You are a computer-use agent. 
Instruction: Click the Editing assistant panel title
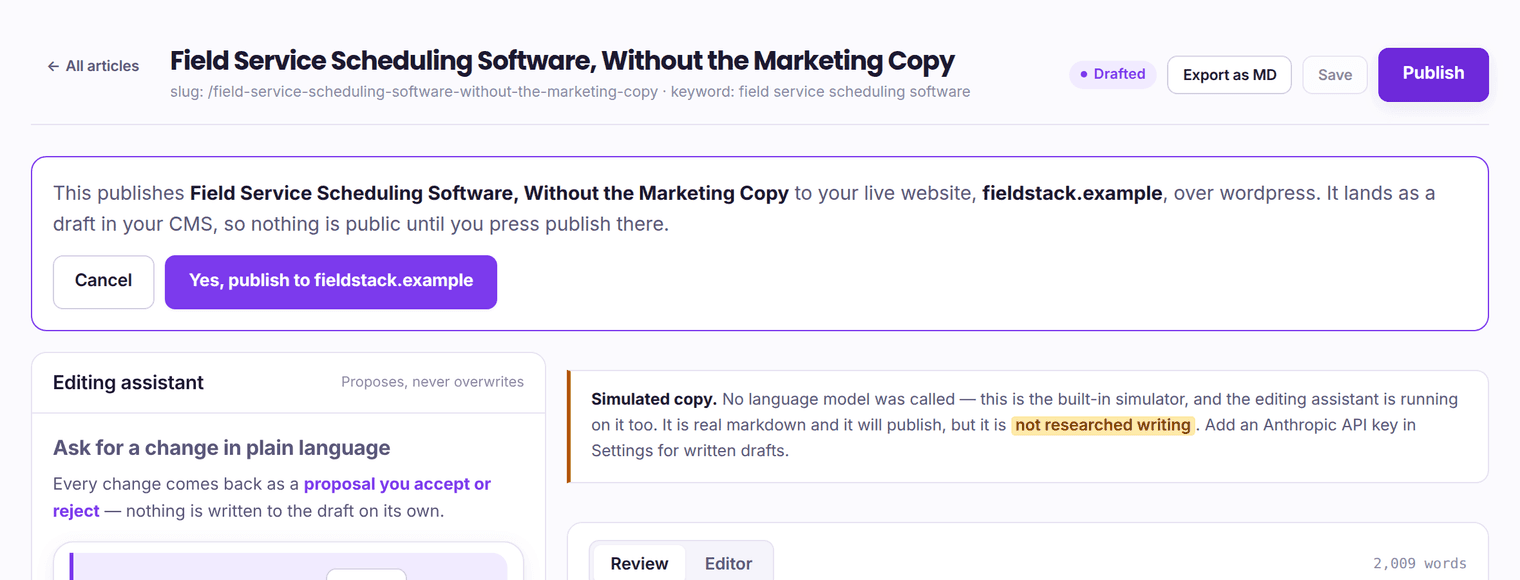pyautogui.click(x=128, y=382)
